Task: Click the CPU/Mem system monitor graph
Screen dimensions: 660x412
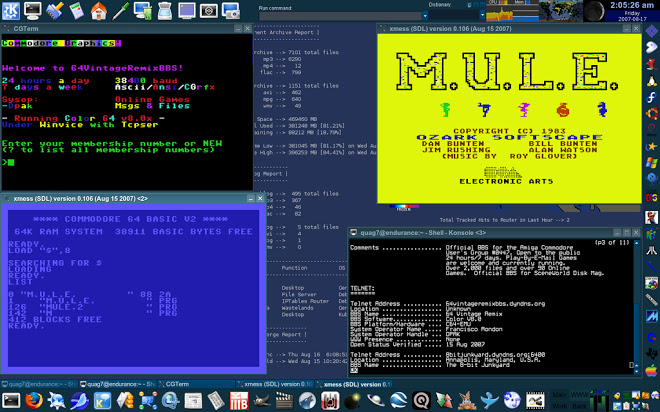Action: point(512,11)
